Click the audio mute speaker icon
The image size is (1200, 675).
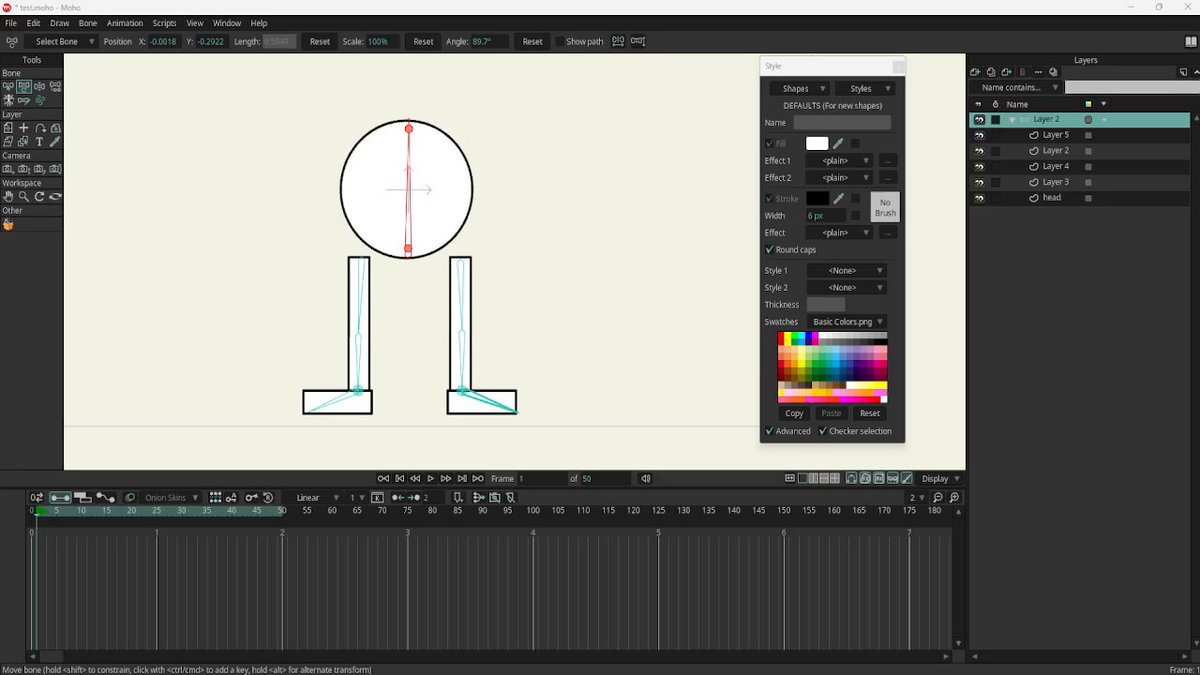pyautogui.click(x=646, y=479)
